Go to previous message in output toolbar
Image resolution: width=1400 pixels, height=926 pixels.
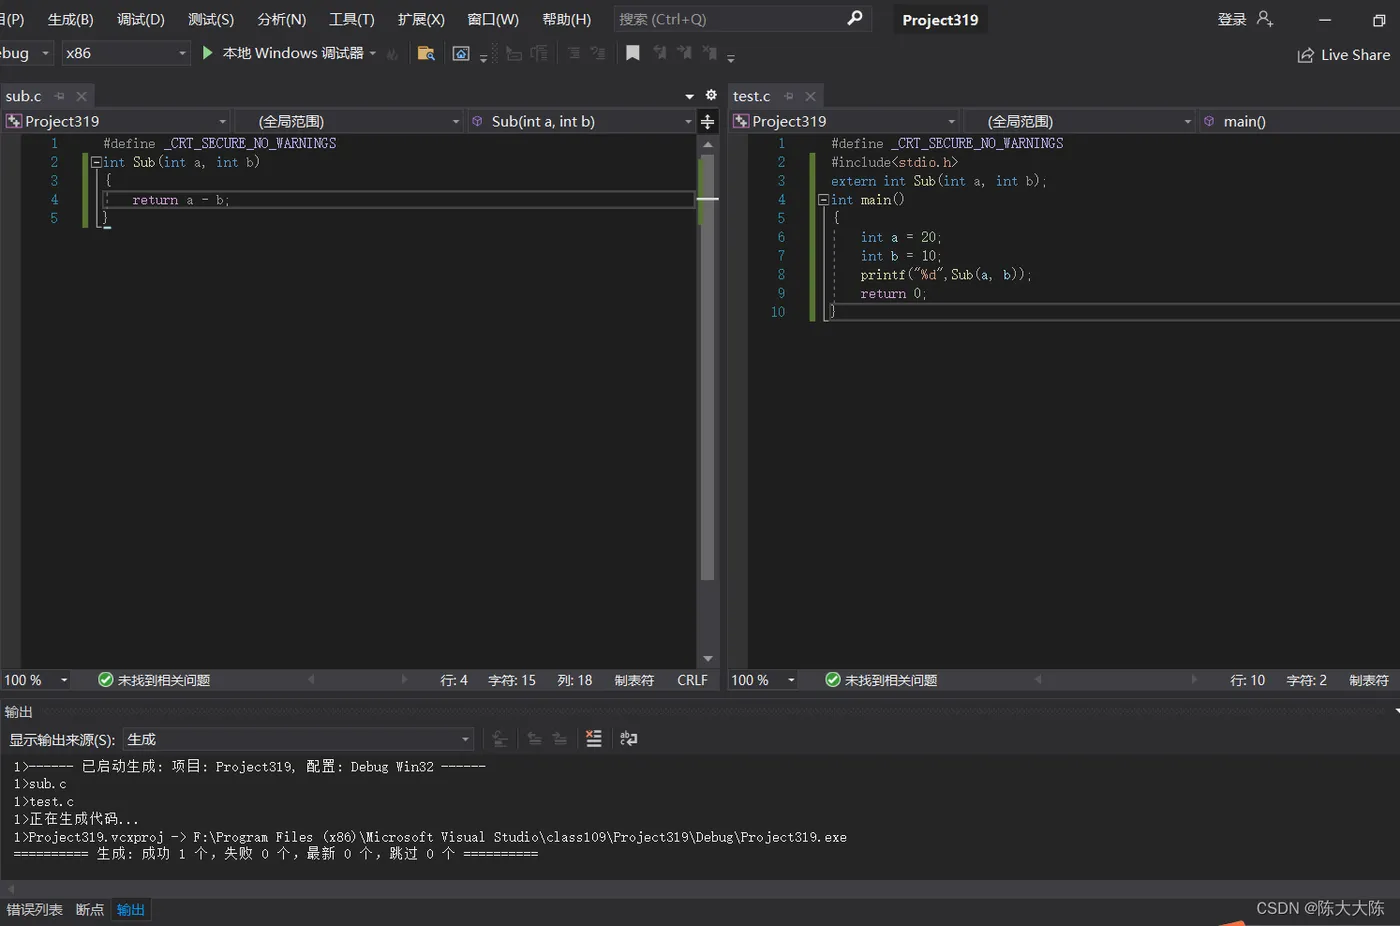(x=535, y=739)
